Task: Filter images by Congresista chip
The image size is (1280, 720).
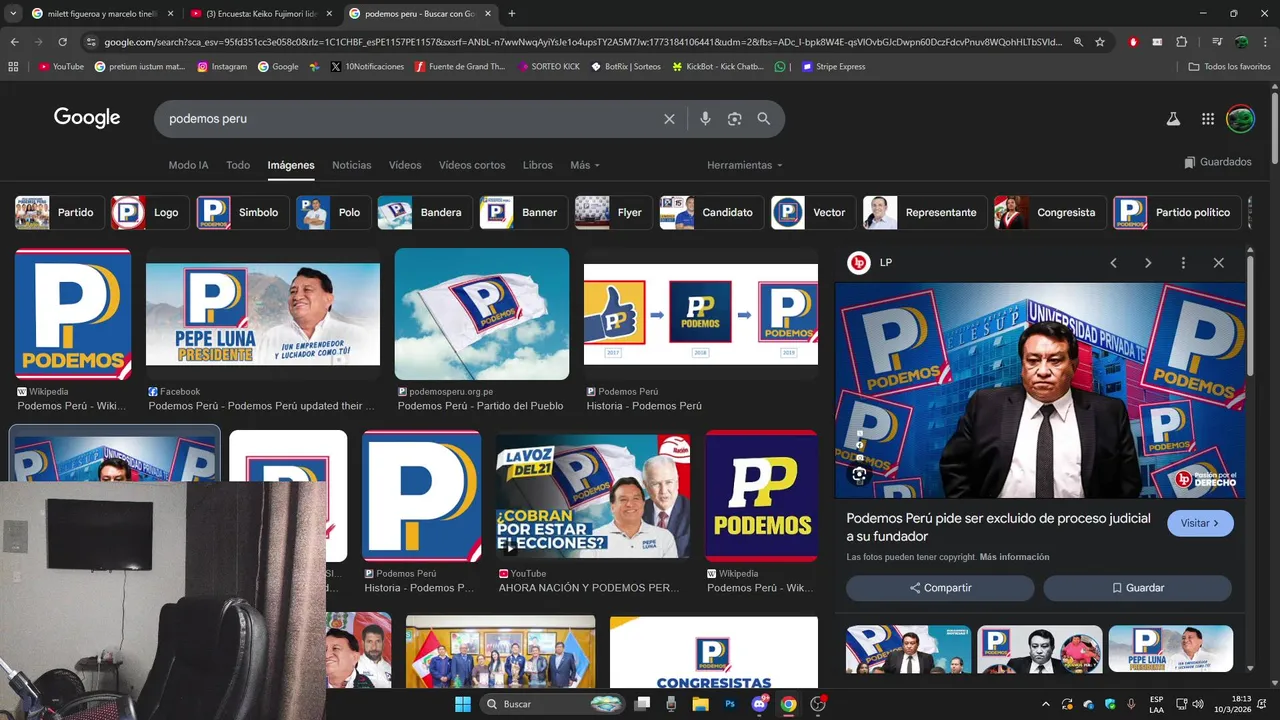Action: (1050, 212)
